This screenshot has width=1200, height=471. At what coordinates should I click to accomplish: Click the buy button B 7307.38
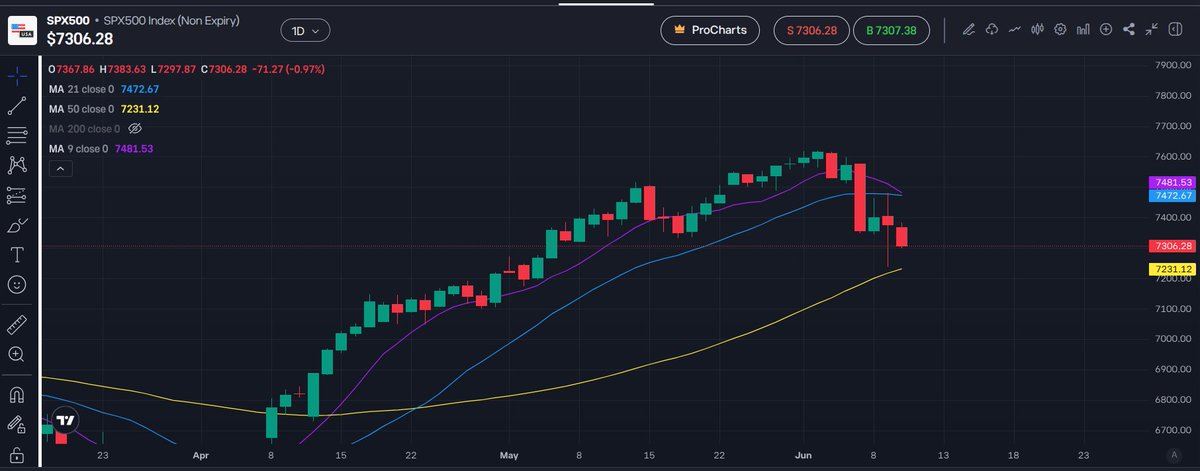click(892, 30)
